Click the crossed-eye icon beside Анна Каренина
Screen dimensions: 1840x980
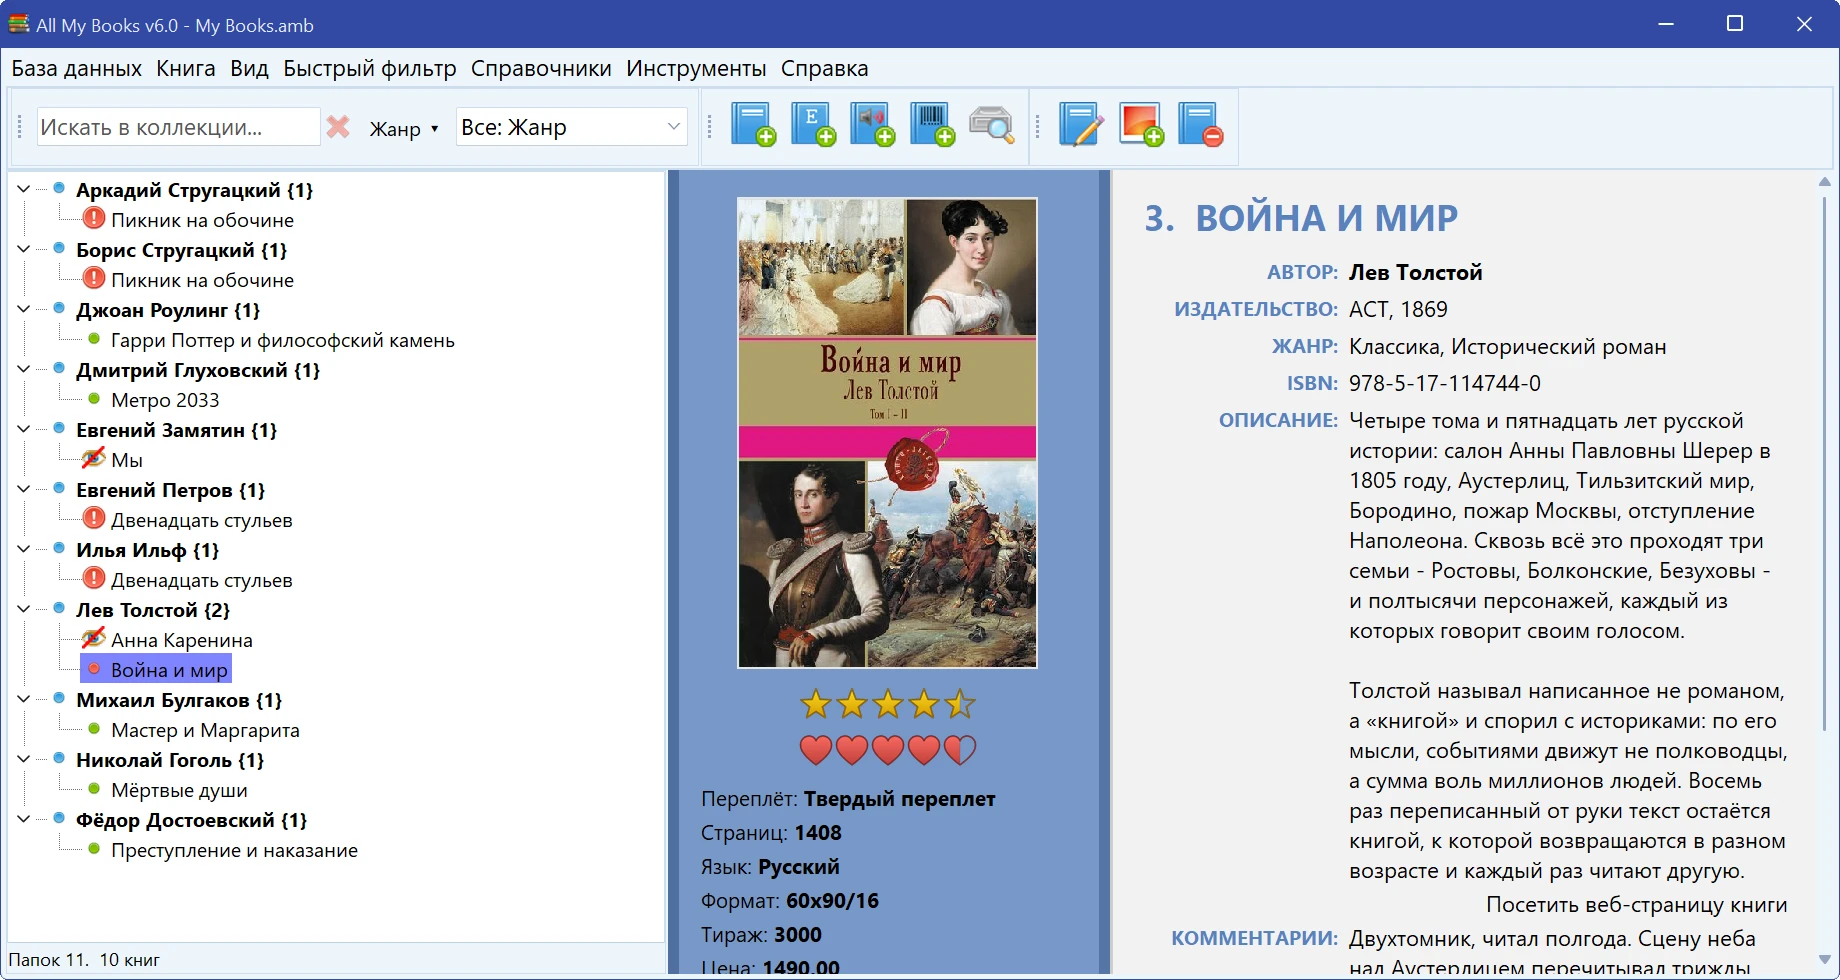[x=94, y=638]
